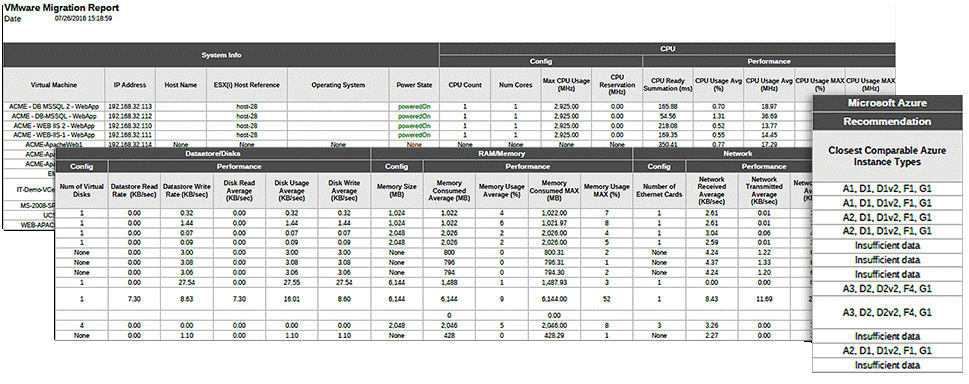Viewport: 969px width, 384px height.
Task: Select the Datastore/Disks section header
Action: [x=213, y=153]
